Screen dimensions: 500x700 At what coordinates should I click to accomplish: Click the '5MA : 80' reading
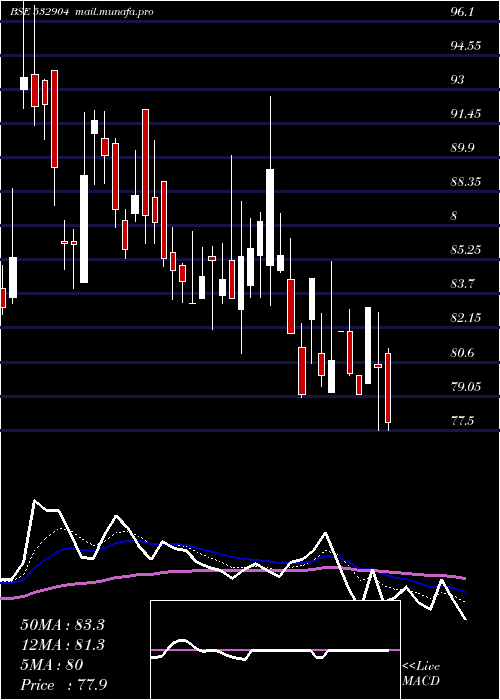click(52, 665)
